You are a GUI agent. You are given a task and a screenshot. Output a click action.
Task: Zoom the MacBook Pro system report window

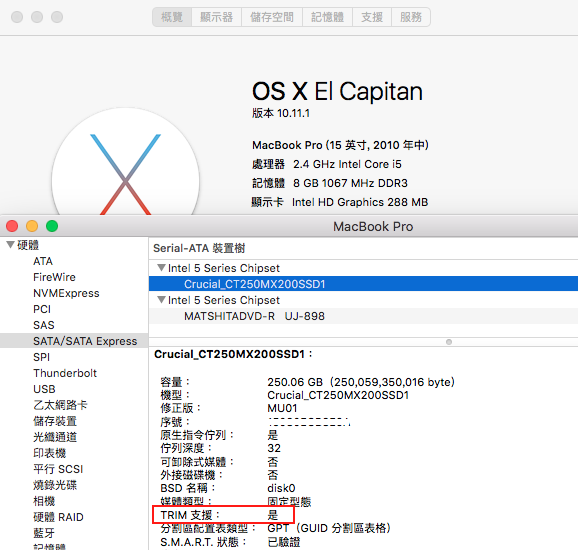pos(52,226)
